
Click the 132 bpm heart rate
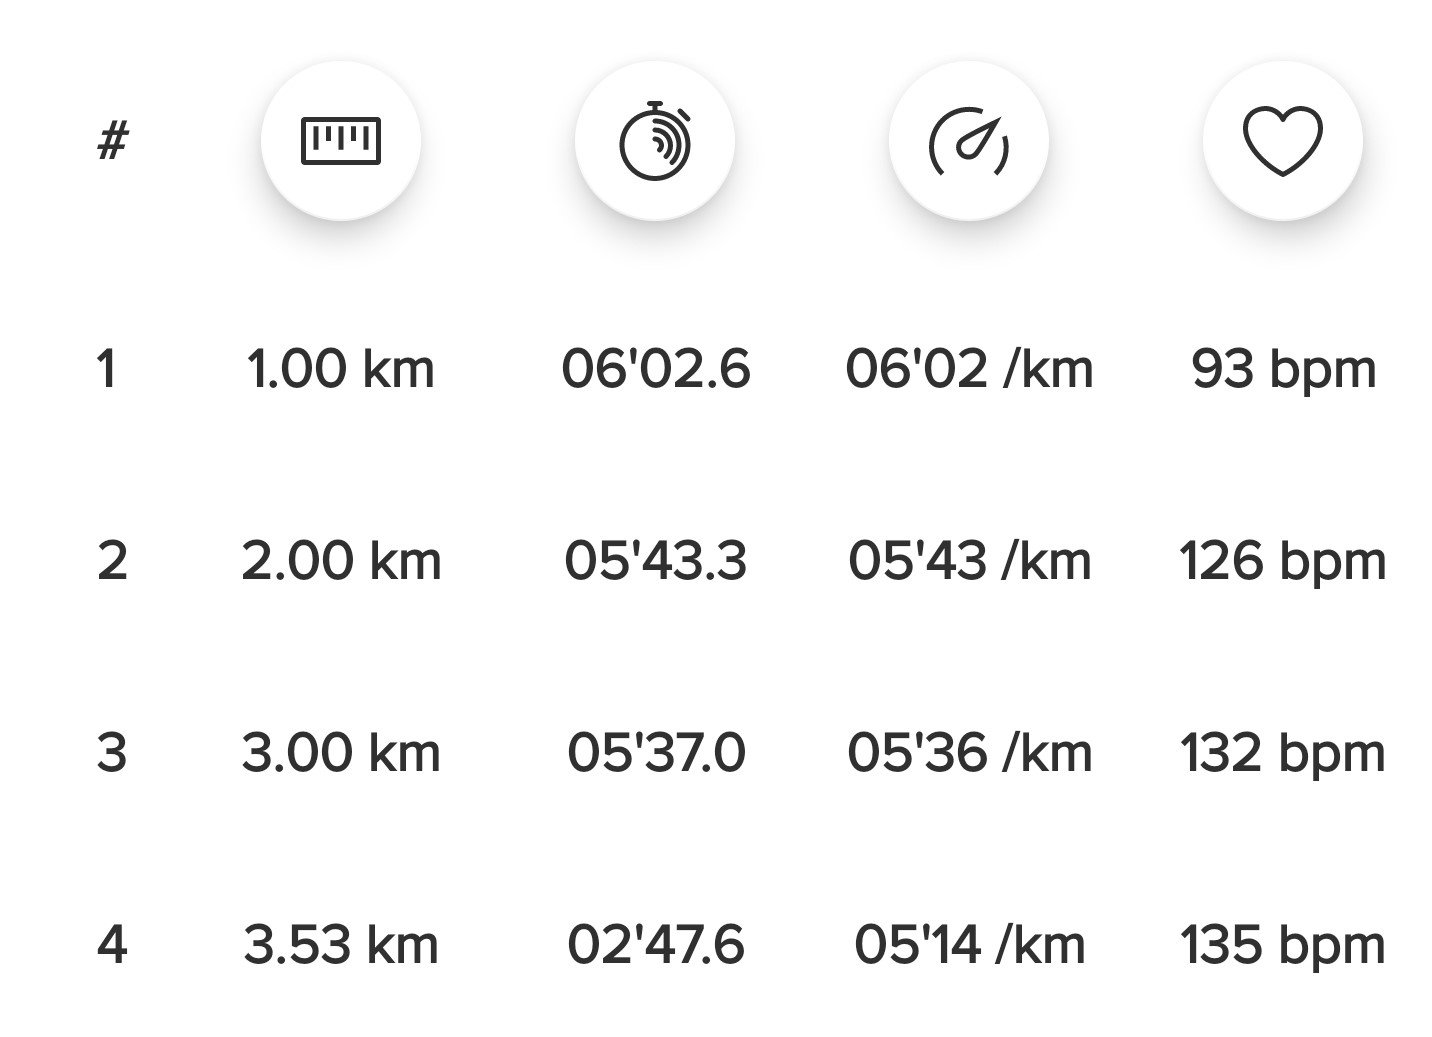(x=1283, y=753)
